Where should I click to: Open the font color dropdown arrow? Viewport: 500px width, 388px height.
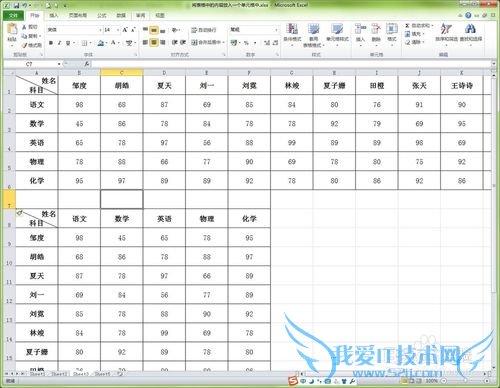119,43
